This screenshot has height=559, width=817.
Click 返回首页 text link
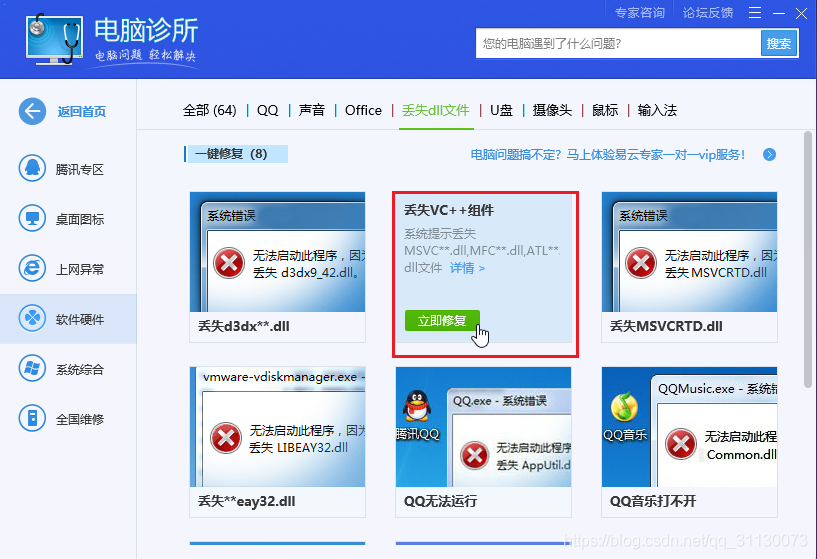point(82,111)
